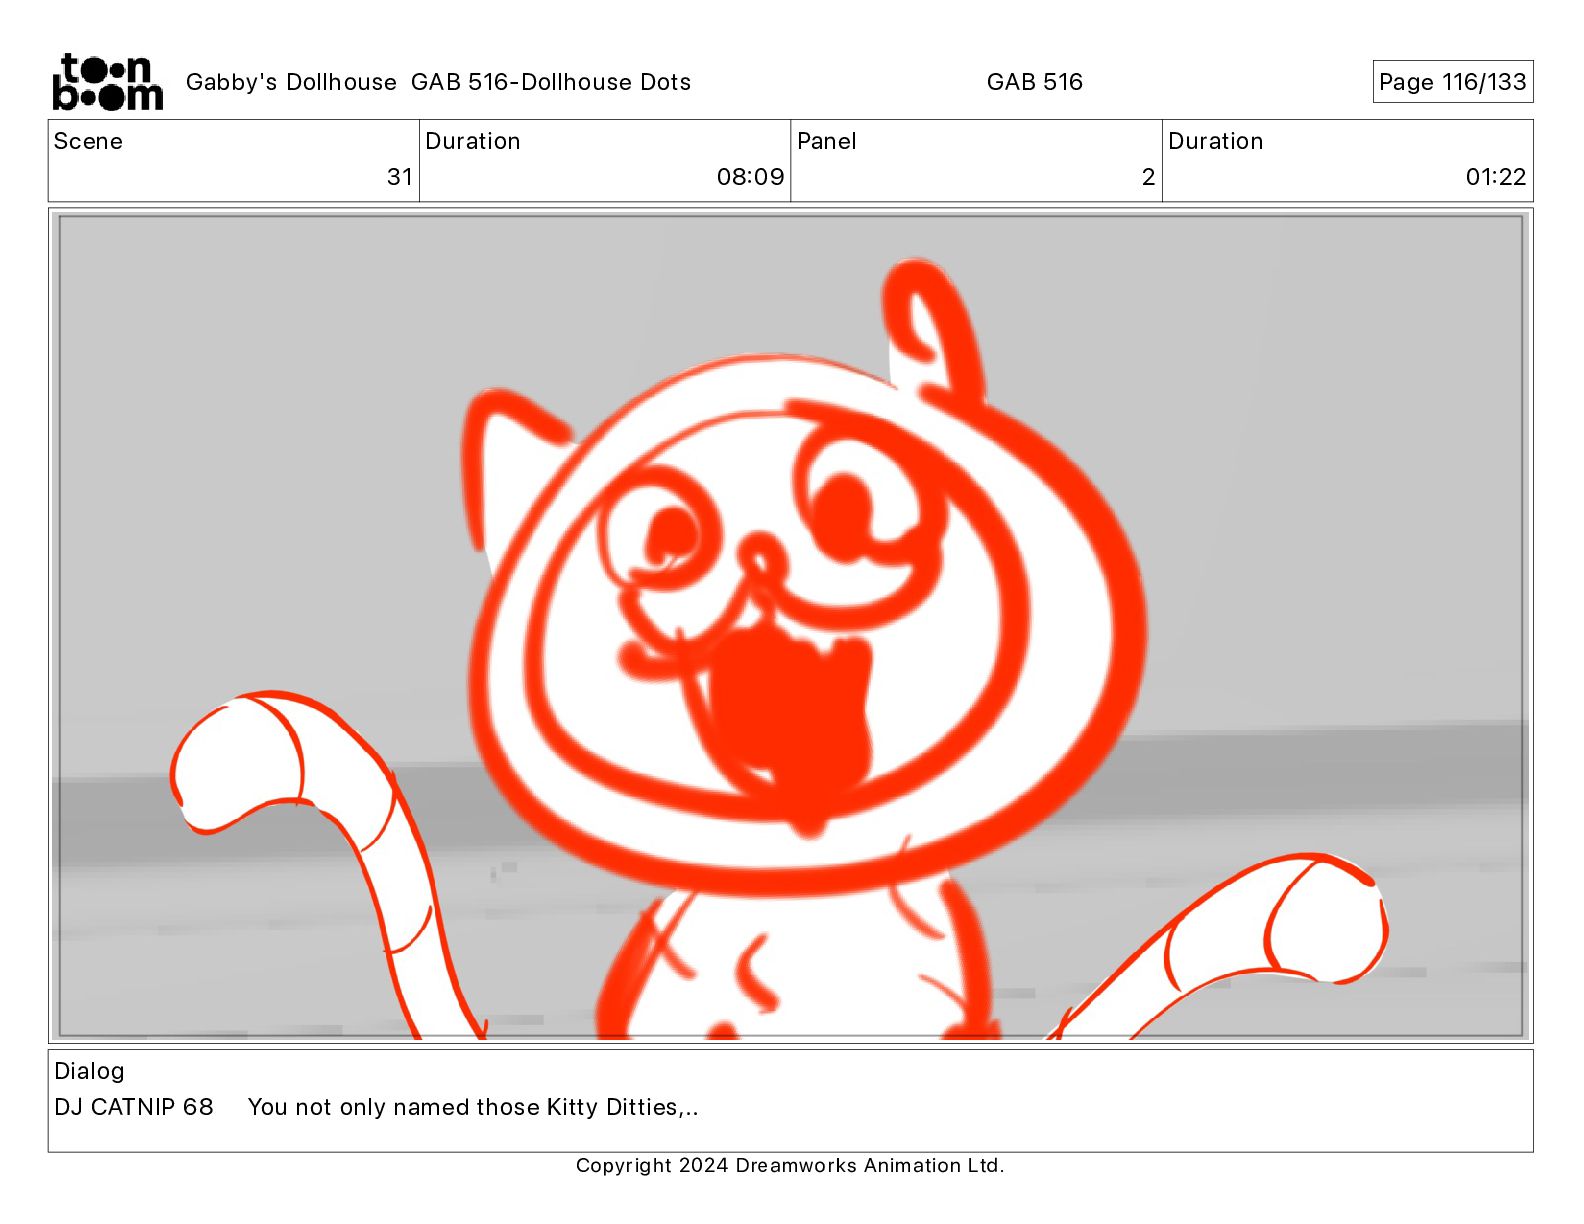This screenshot has height=1224, width=1584.
Task: Click the "Page 116/133" box
Action: 1452,82
